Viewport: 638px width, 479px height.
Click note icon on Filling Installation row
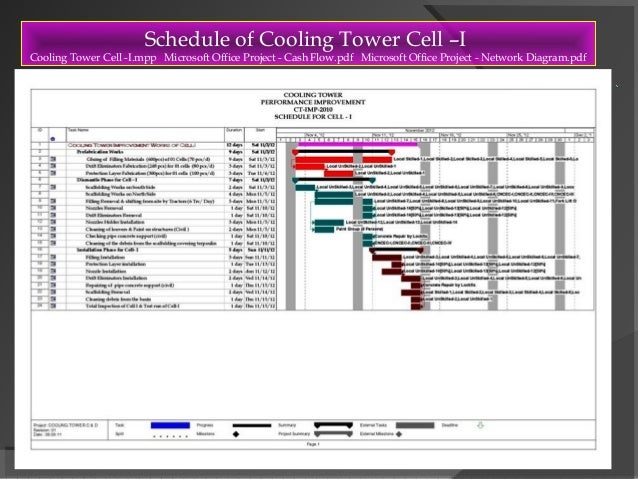(53, 257)
